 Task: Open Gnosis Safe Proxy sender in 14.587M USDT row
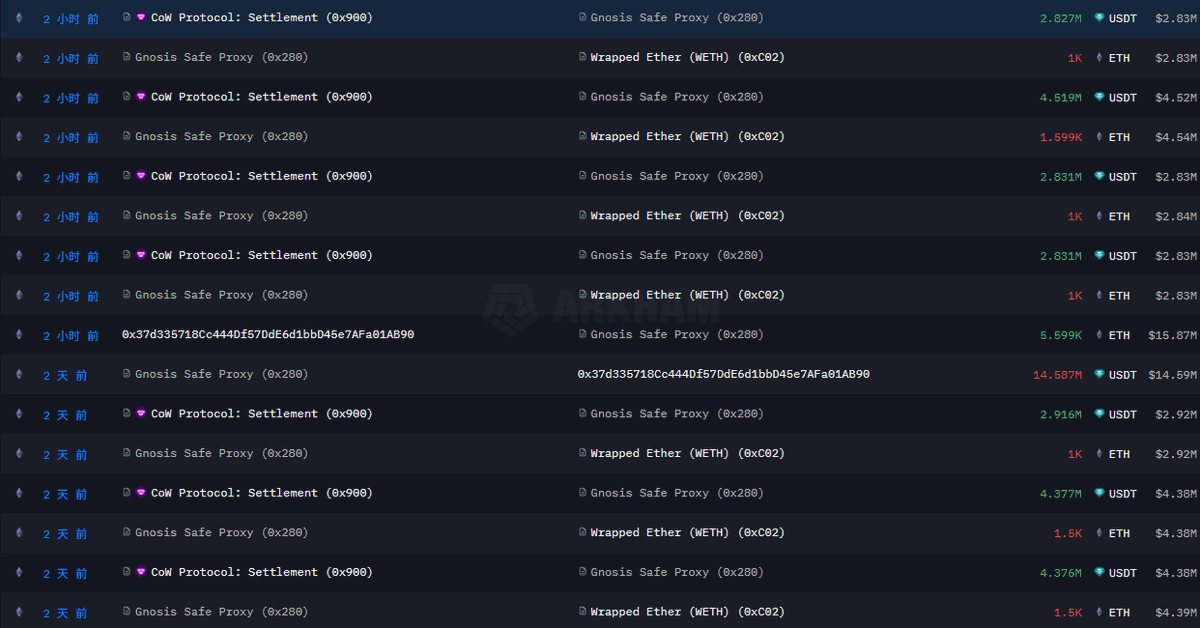click(x=222, y=374)
